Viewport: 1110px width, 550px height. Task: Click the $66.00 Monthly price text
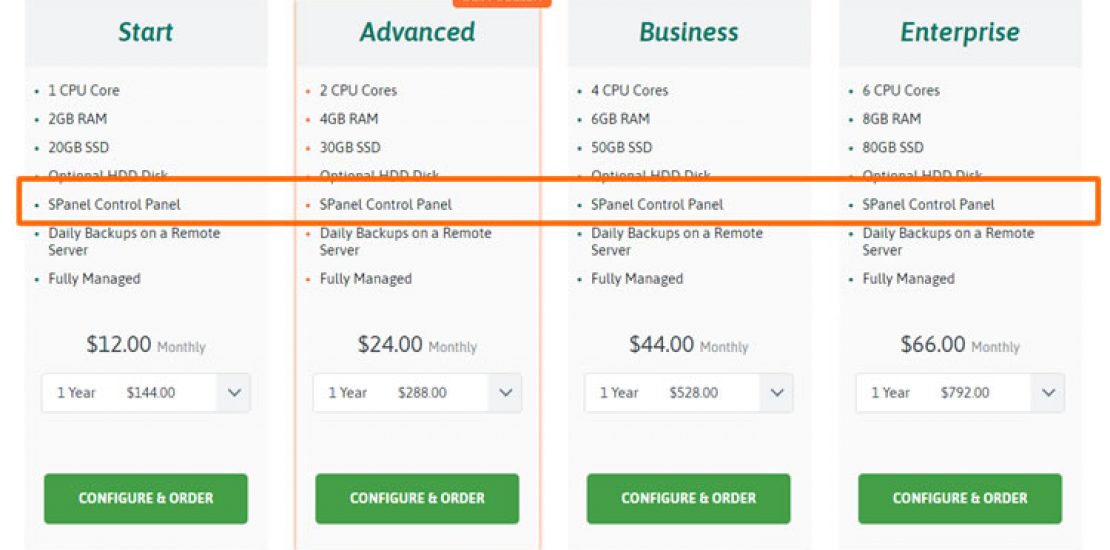tap(960, 345)
